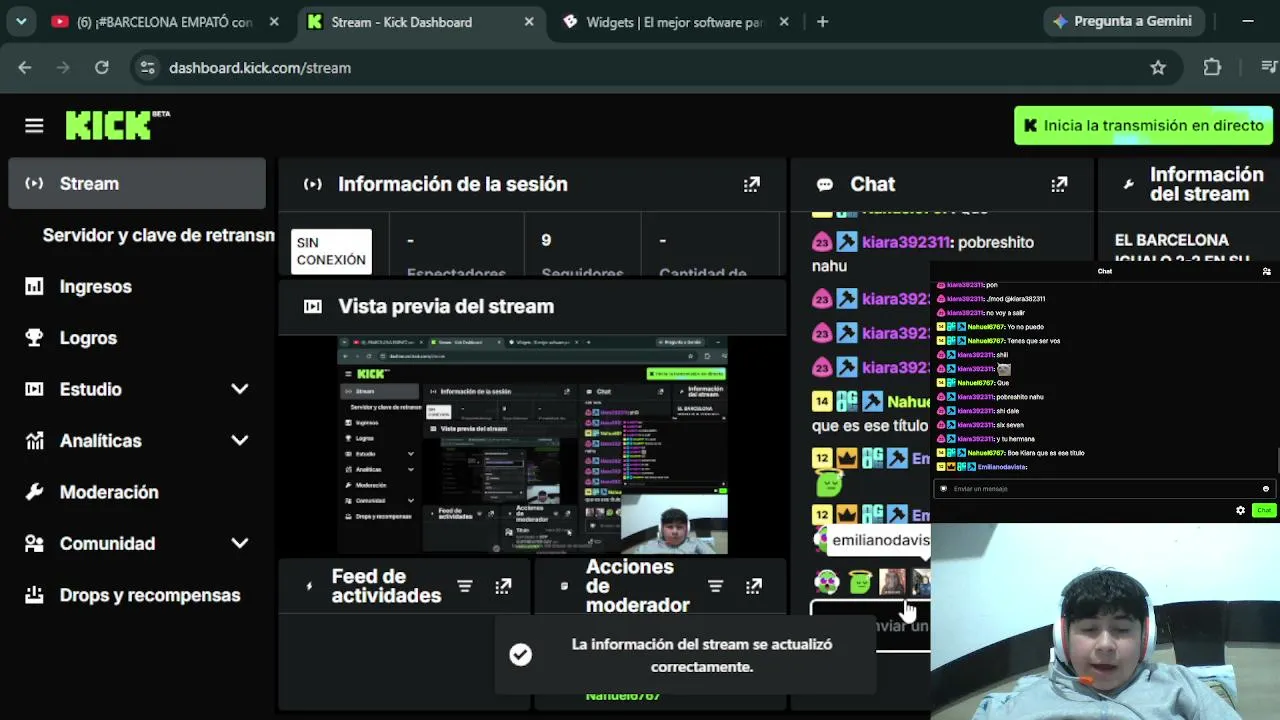Click Inicia la transmisión en directo
Viewport: 1280px width, 720px height.
[x=1143, y=126]
